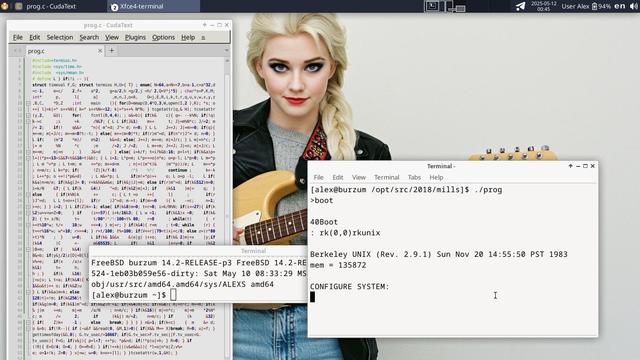Click the '40Boot' text in the Terminal
Screen dimensions: 640x360
tap(324, 222)
